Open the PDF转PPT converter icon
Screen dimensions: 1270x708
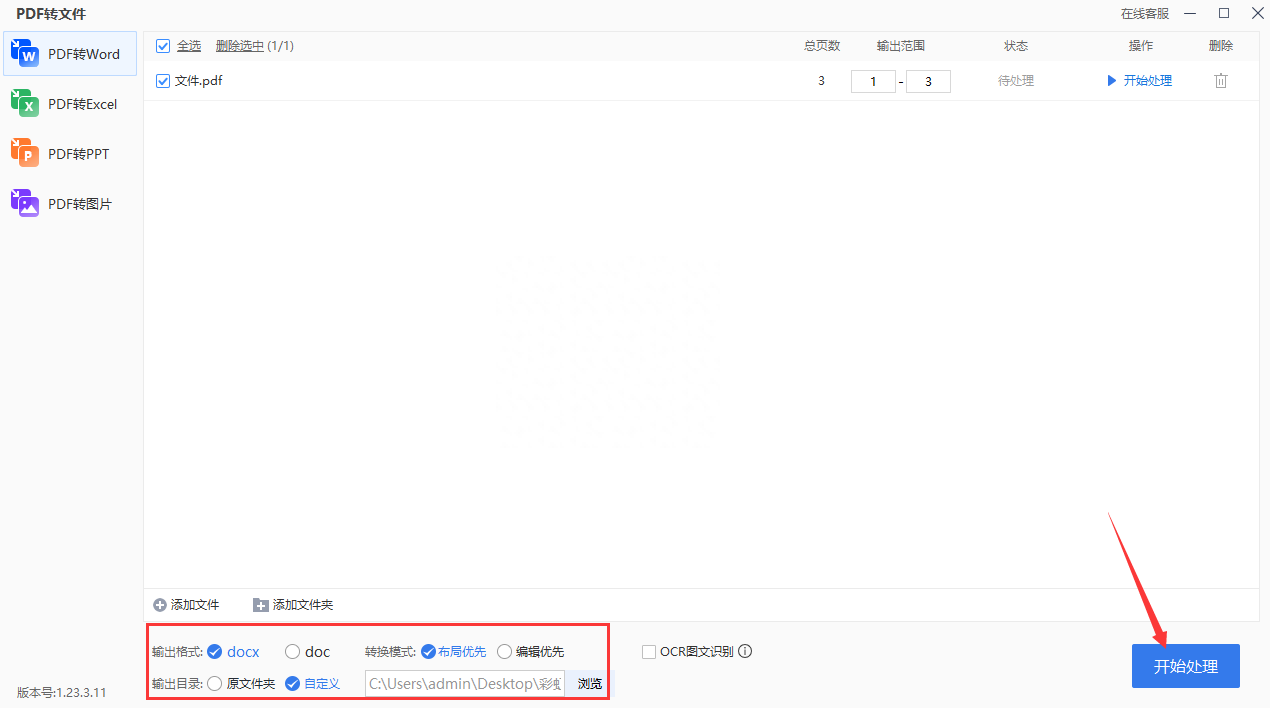point(25,154)
